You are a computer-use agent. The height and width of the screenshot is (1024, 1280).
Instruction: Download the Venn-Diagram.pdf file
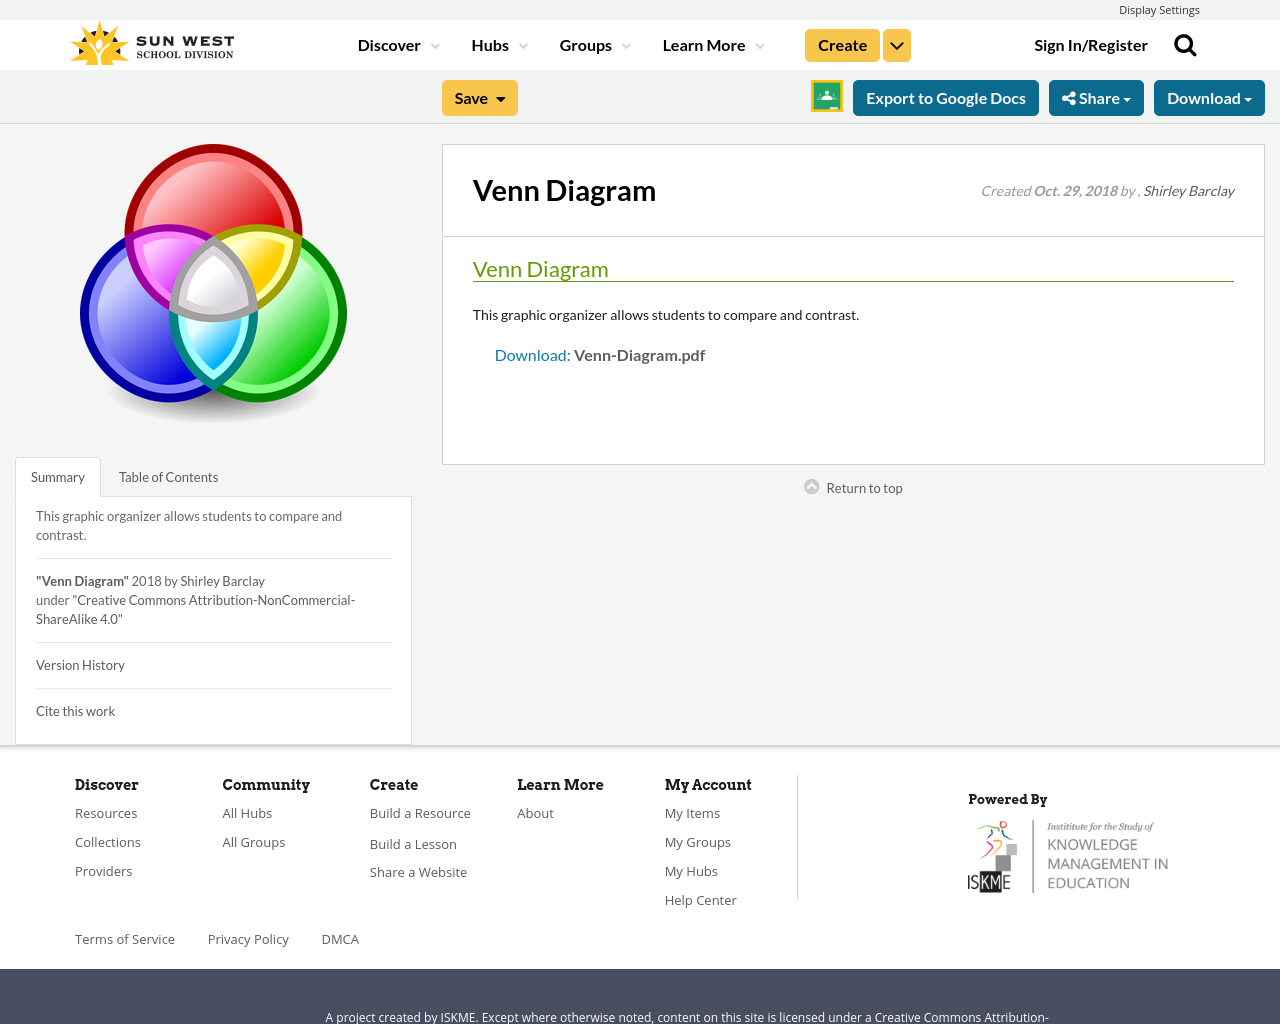tap(532, 353)
